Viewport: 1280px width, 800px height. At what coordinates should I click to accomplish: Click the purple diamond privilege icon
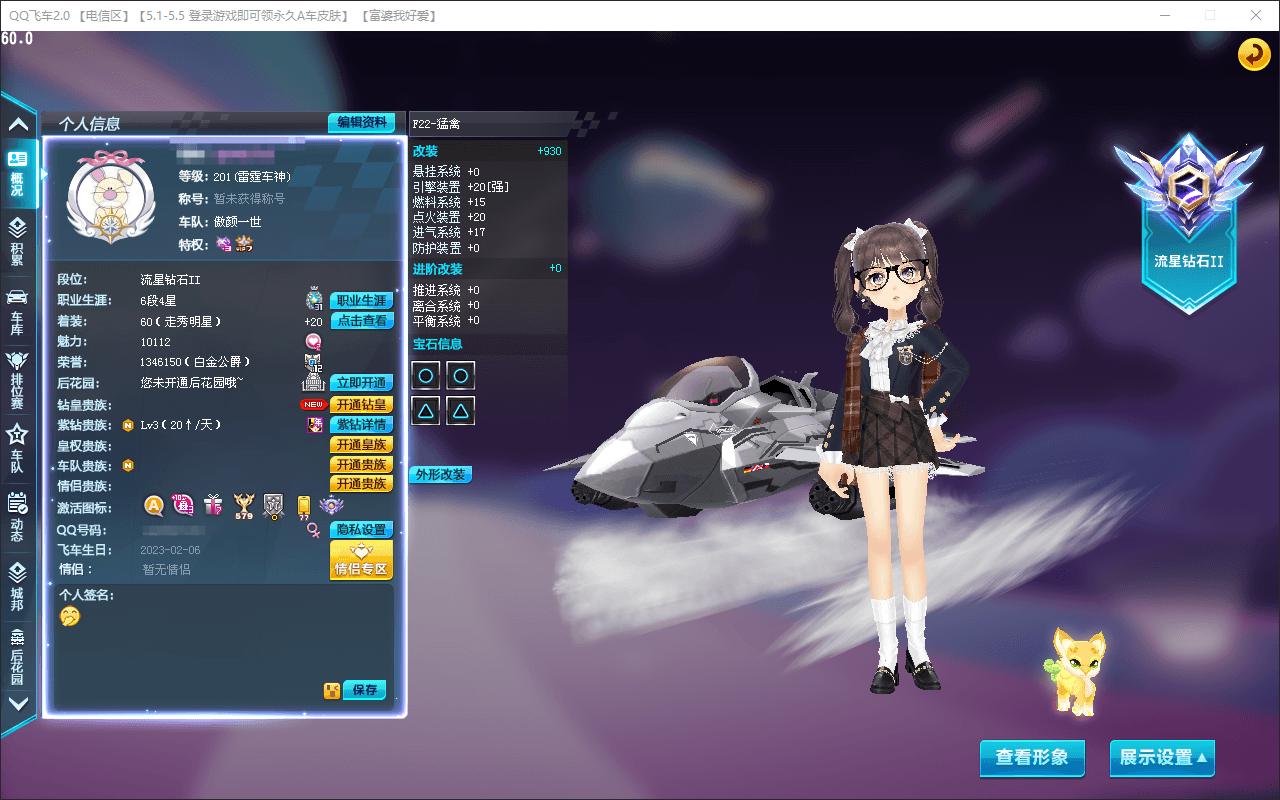224,244
